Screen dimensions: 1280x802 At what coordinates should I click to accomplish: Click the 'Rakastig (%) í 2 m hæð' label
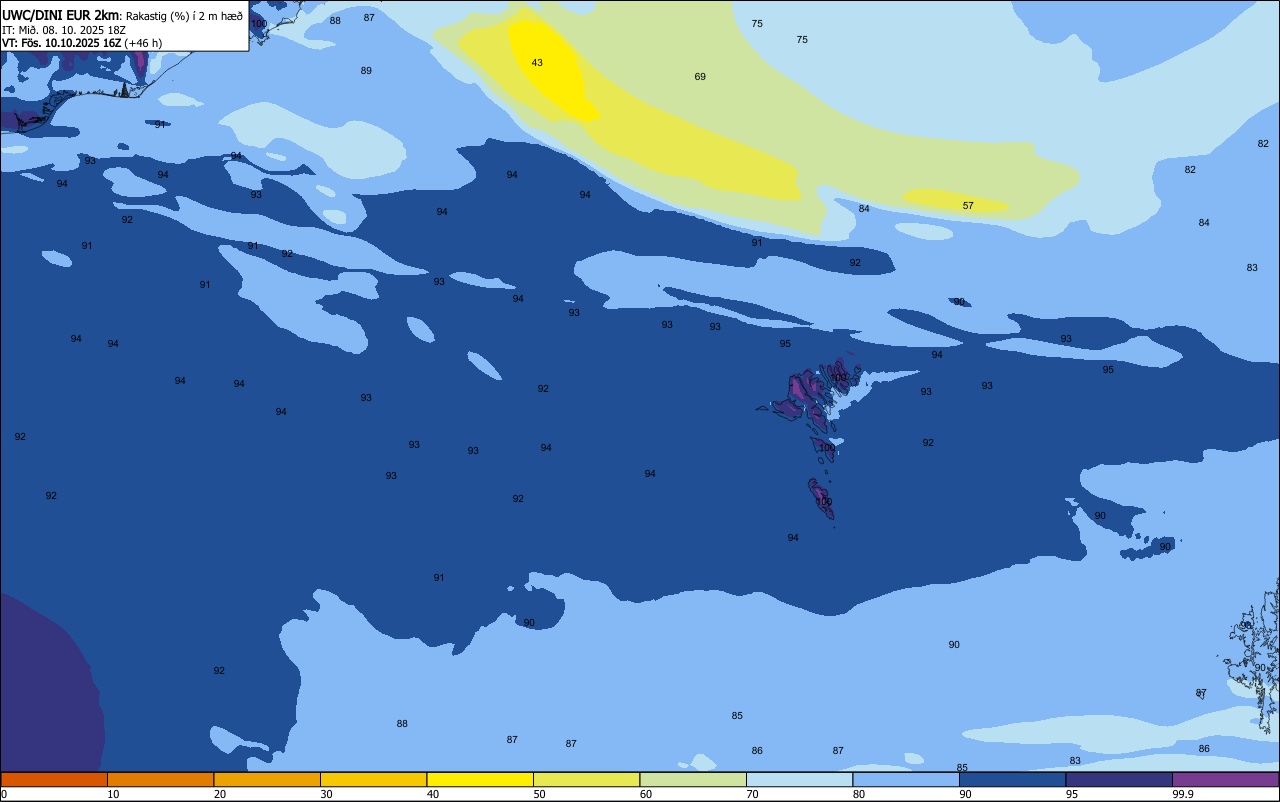pos(185,15)
